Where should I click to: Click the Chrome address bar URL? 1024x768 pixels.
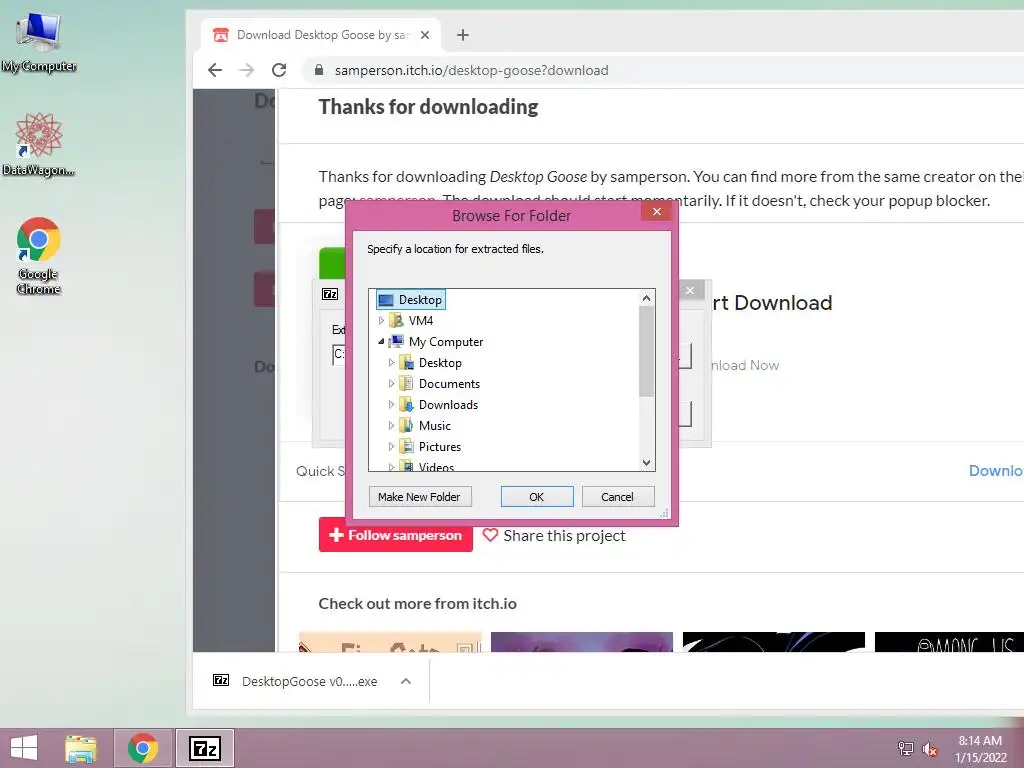pos(471,71)
